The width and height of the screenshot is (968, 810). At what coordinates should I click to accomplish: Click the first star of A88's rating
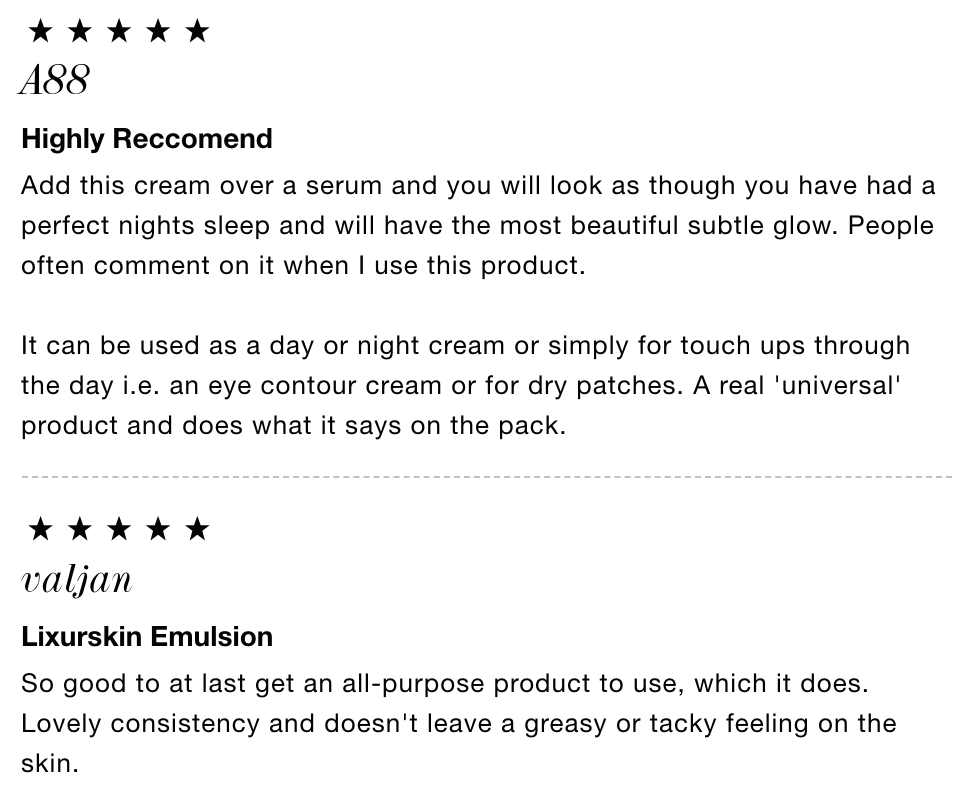(41, 31)
